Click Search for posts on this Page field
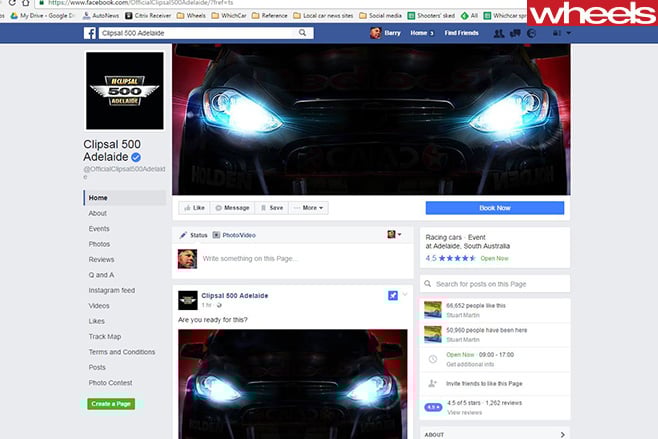 [x=495, y=284]
